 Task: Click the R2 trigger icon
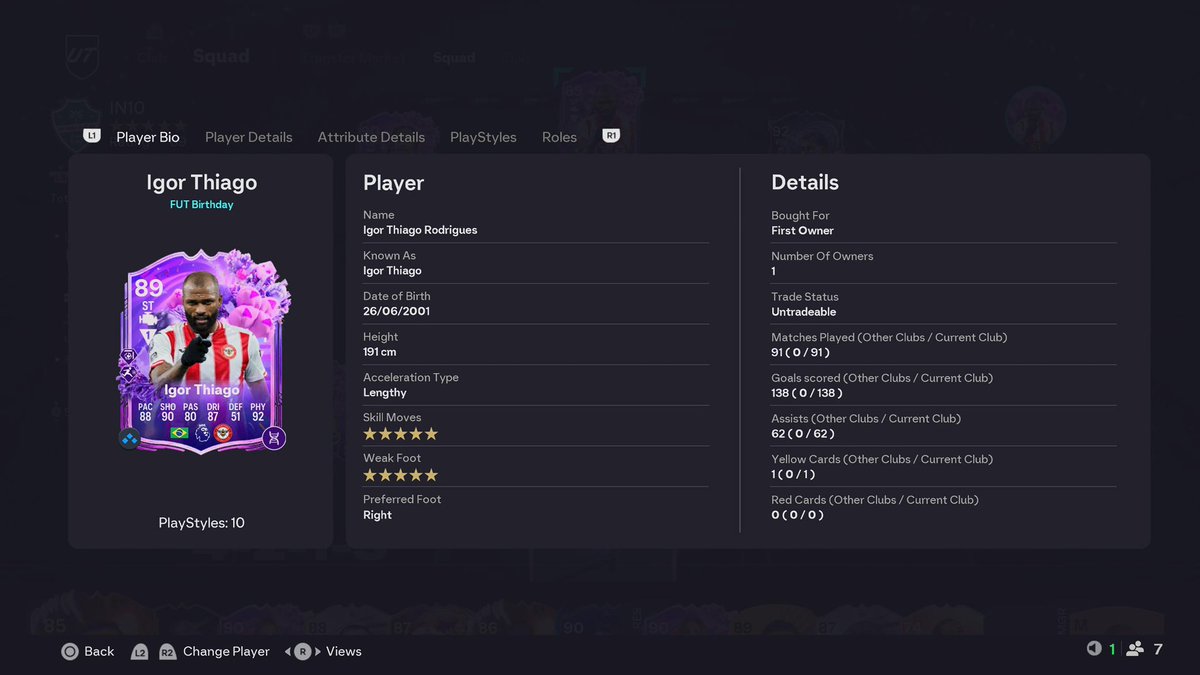click(167, 651)
